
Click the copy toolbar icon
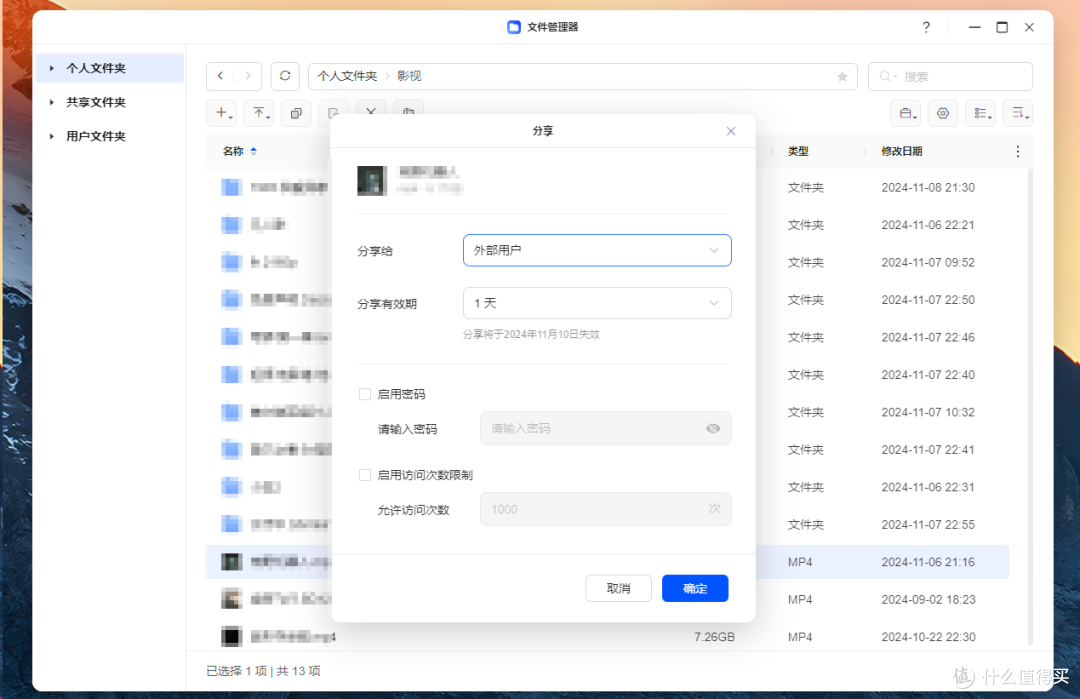[x=296, y=113]
